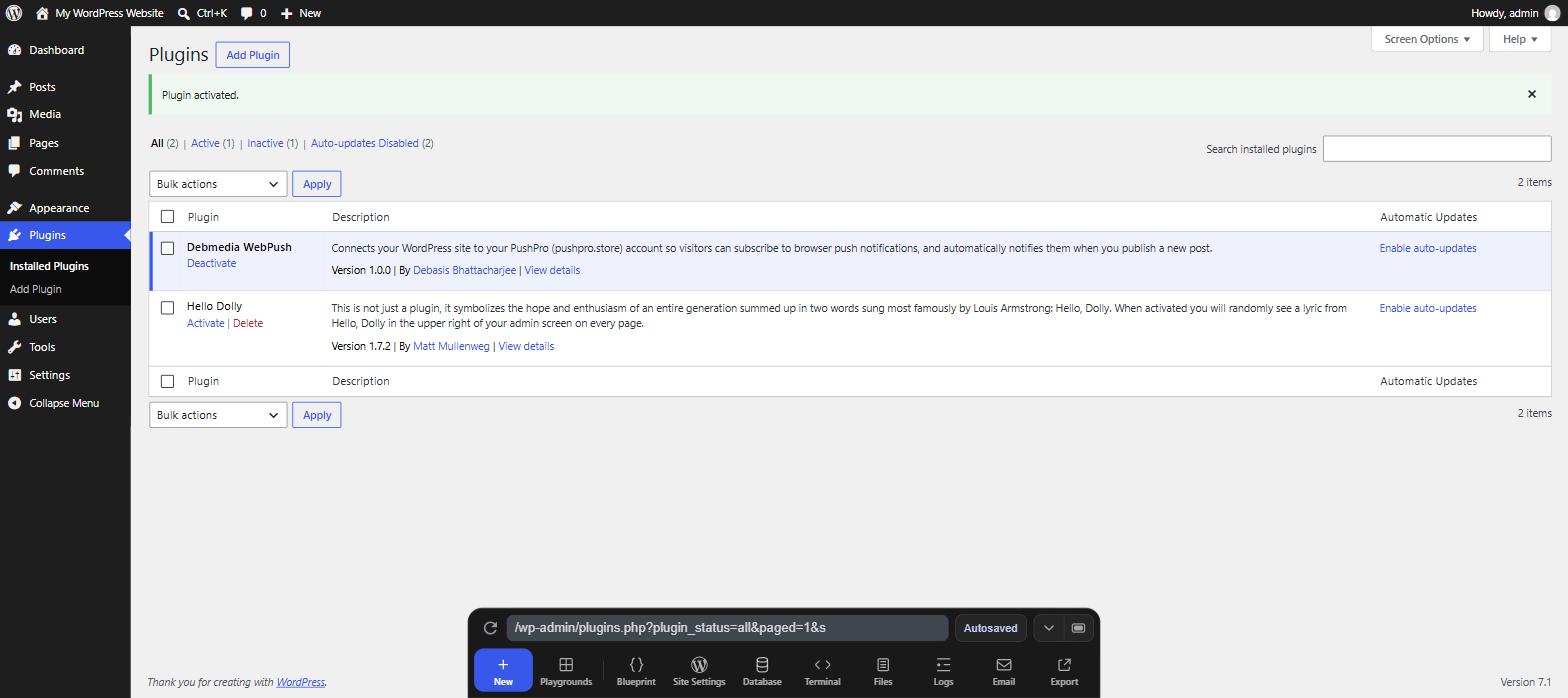Expand the Help panel
This screenshot has width=1568, height=698.
(1520, 39)
